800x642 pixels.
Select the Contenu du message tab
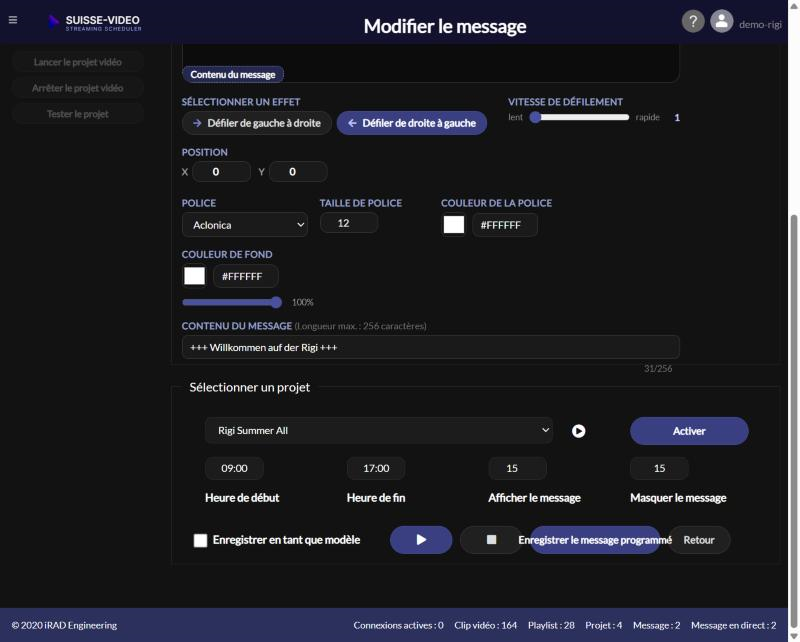(233, 75)
